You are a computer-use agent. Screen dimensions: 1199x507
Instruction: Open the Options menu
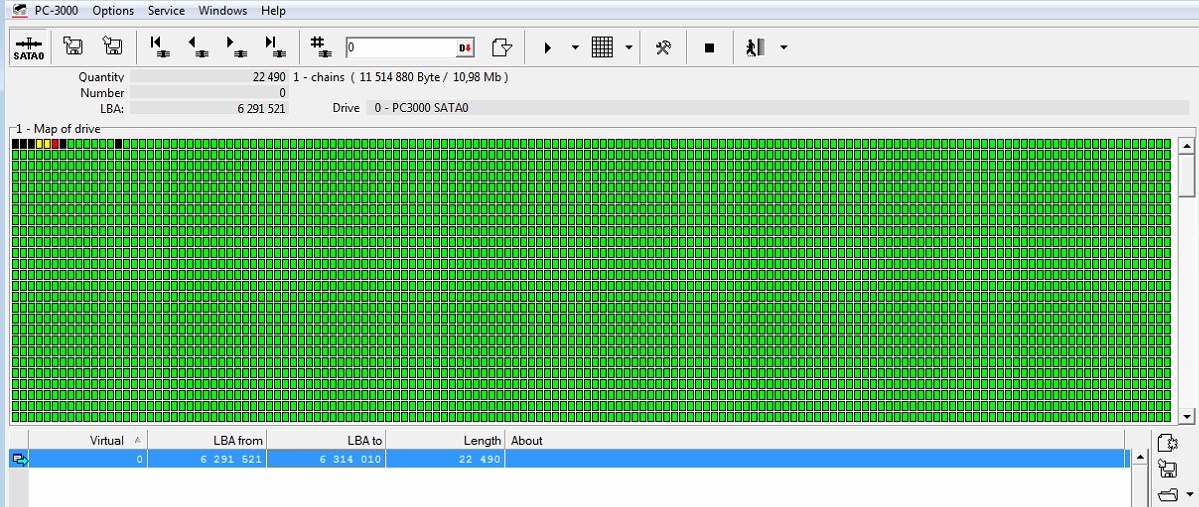click(113, 11)
